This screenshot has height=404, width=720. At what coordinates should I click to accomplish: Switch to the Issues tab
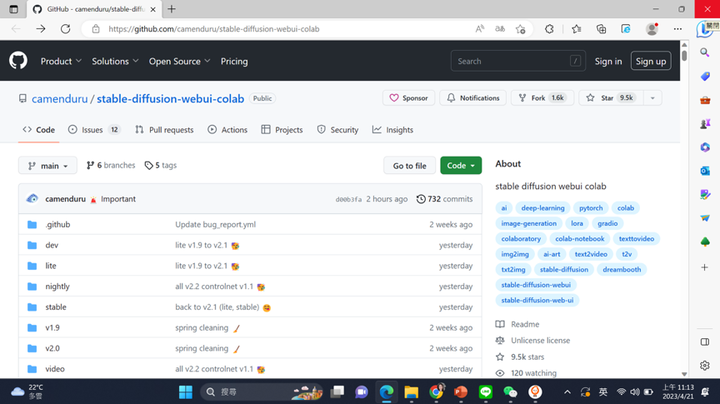click(94, 130)
